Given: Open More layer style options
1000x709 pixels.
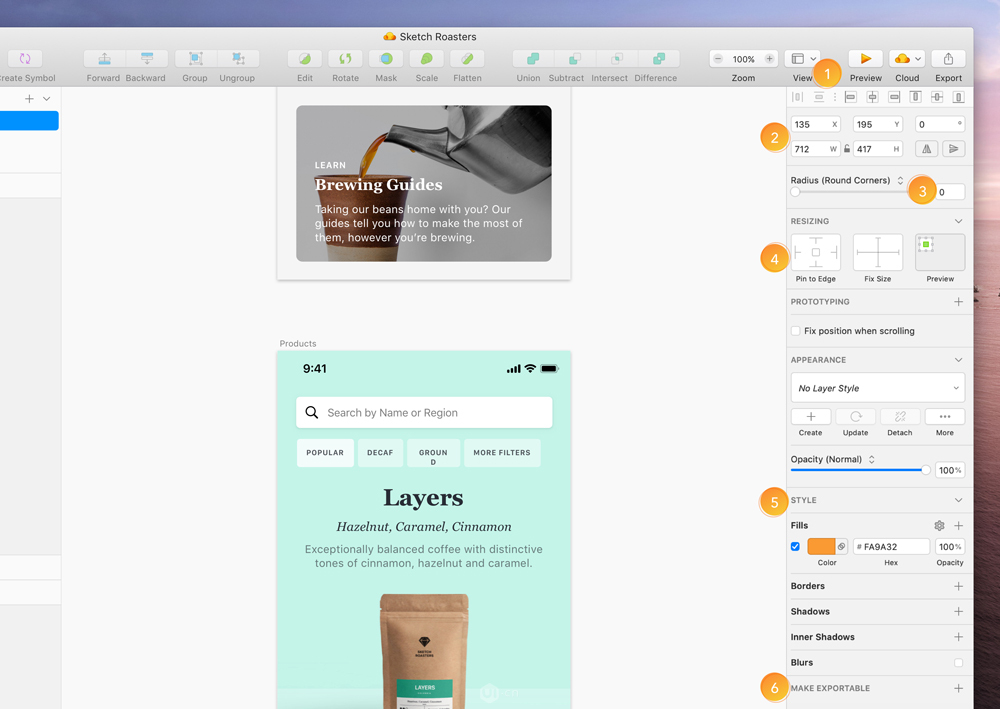Looking at the screenshot, I should point(945,416).
